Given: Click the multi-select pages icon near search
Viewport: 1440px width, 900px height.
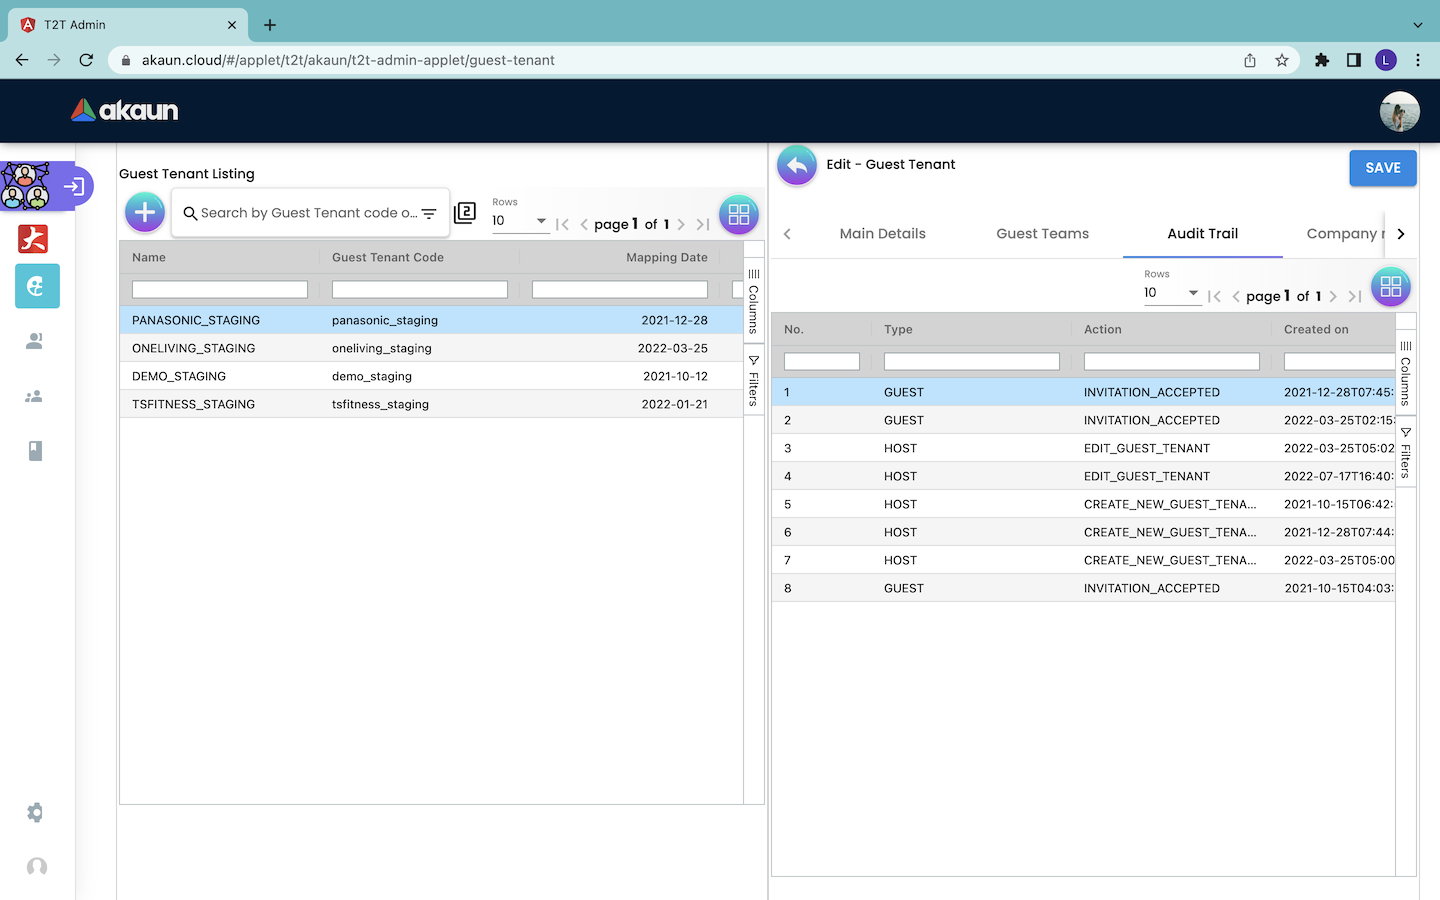Looking at the screenshot, I should click(465, 212).
